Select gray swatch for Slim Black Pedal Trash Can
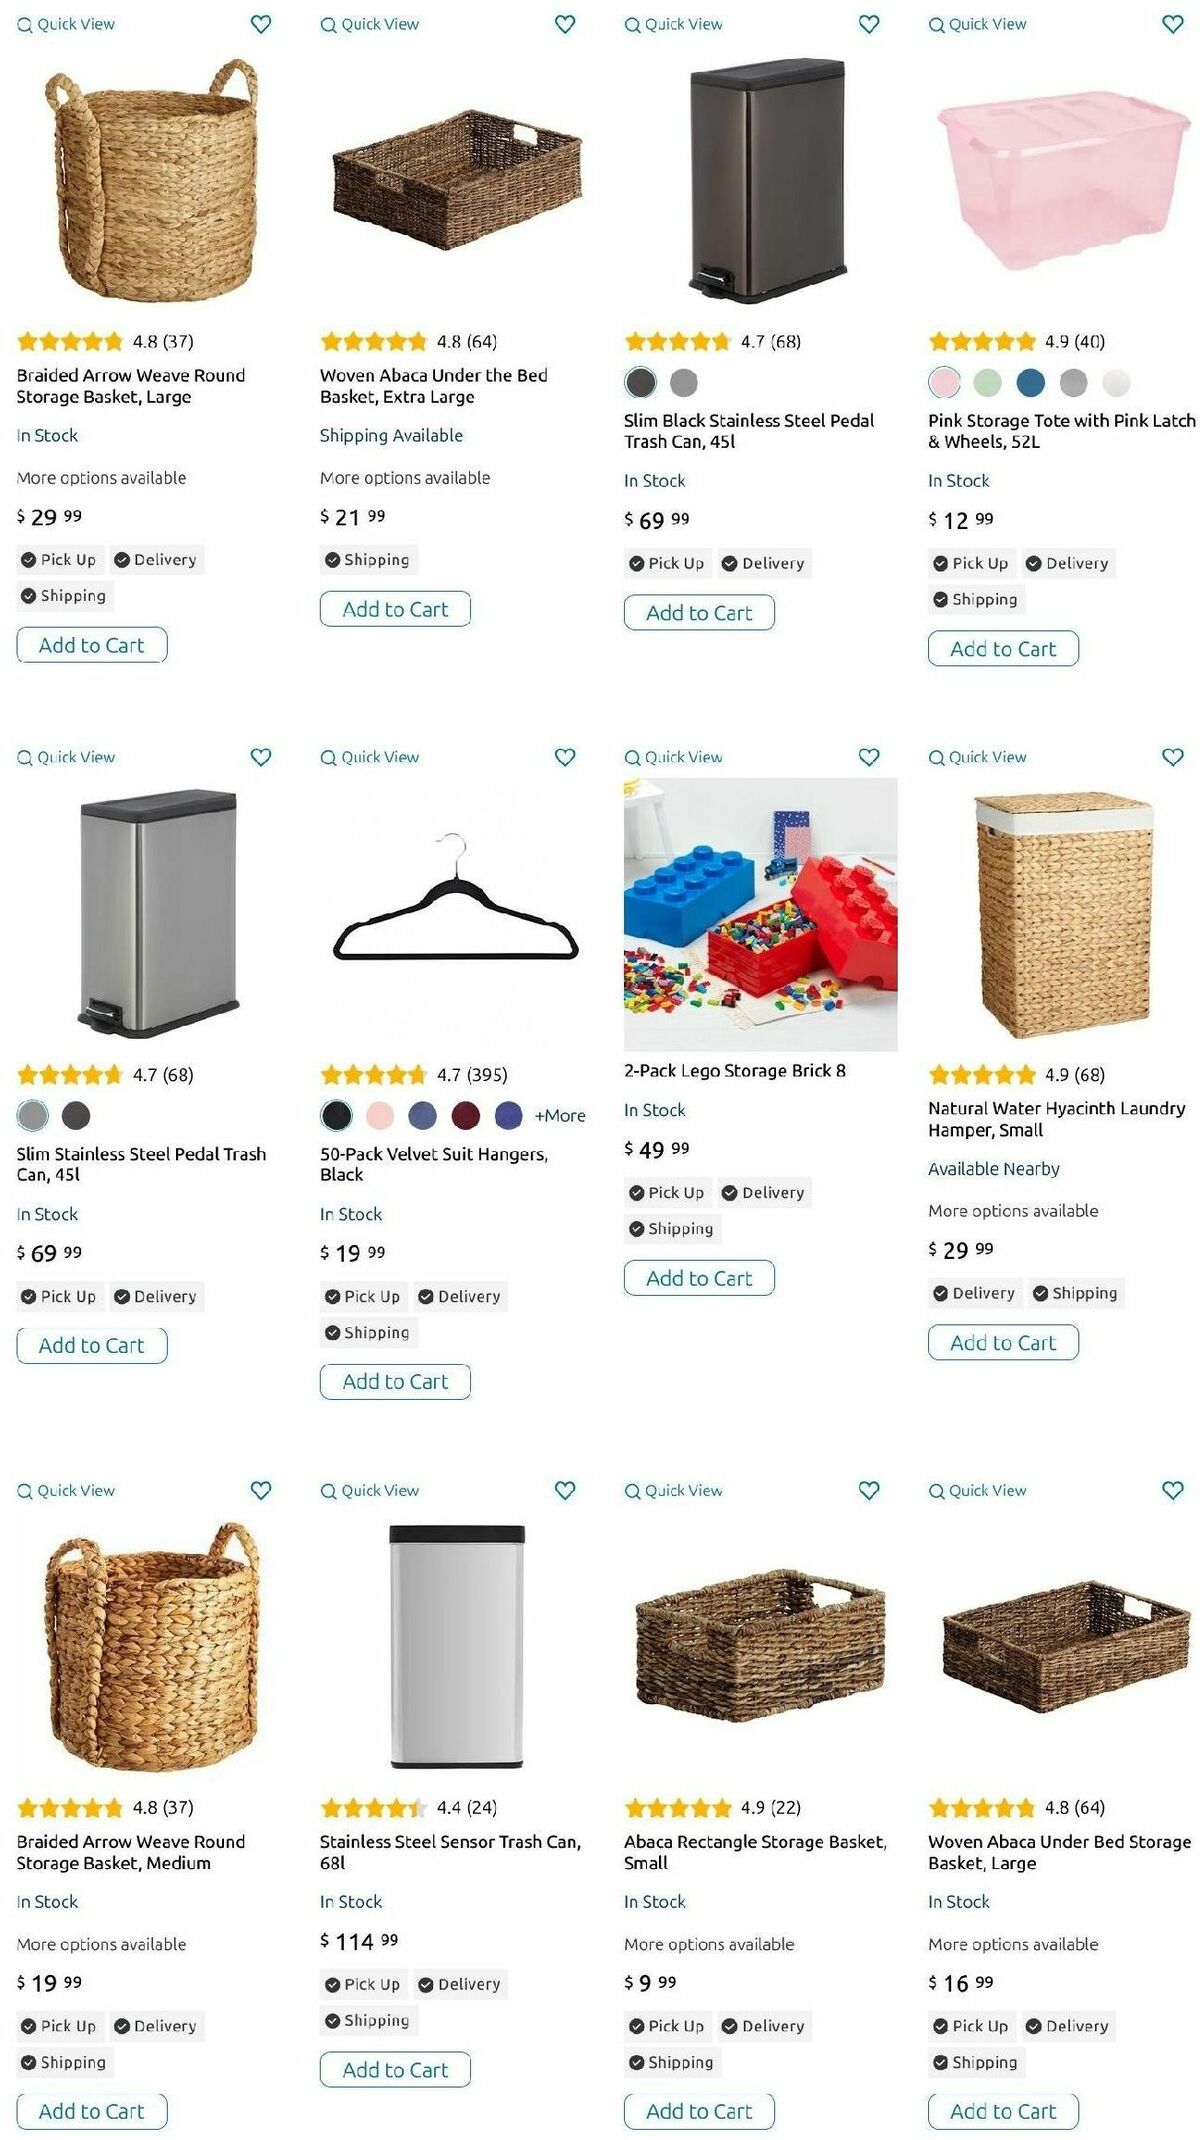Viewport: 1200px width, 2140px height. [x=684, y=382]
